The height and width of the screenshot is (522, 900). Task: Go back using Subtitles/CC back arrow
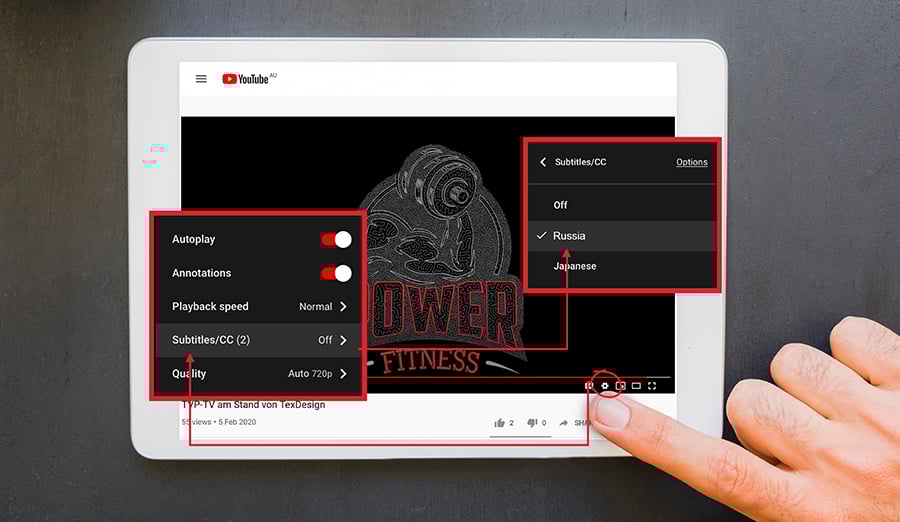(543, 162)
